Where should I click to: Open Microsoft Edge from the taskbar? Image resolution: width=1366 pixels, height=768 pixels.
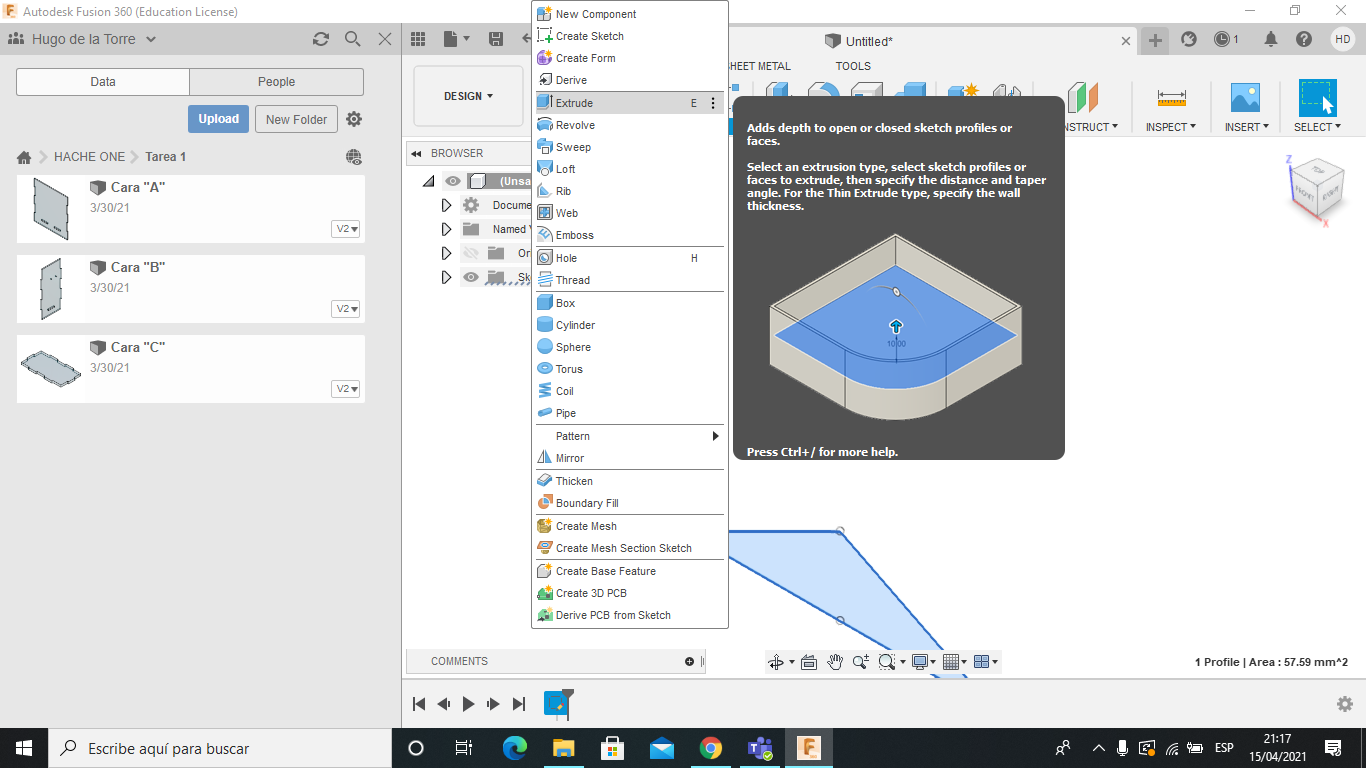[x=515, y=748]
